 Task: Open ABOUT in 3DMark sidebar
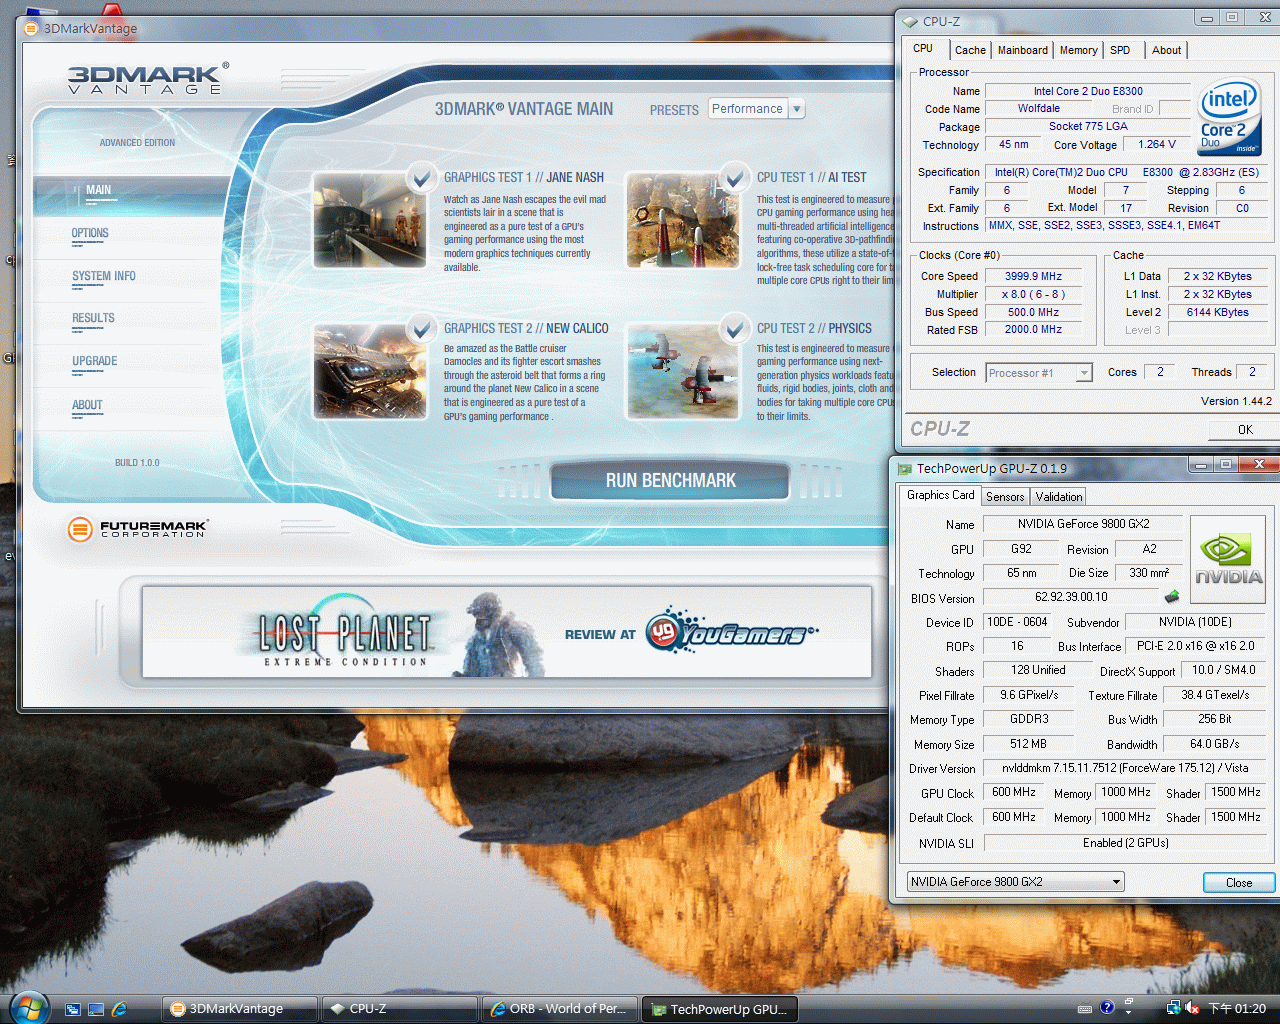87,405
